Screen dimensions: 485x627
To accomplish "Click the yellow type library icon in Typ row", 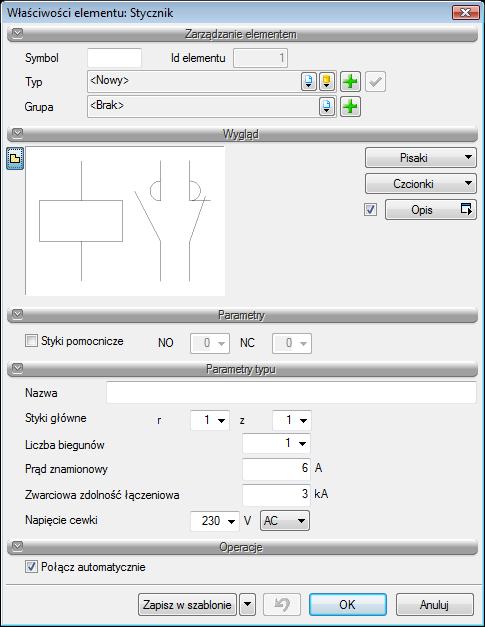I will click(327, 82).
